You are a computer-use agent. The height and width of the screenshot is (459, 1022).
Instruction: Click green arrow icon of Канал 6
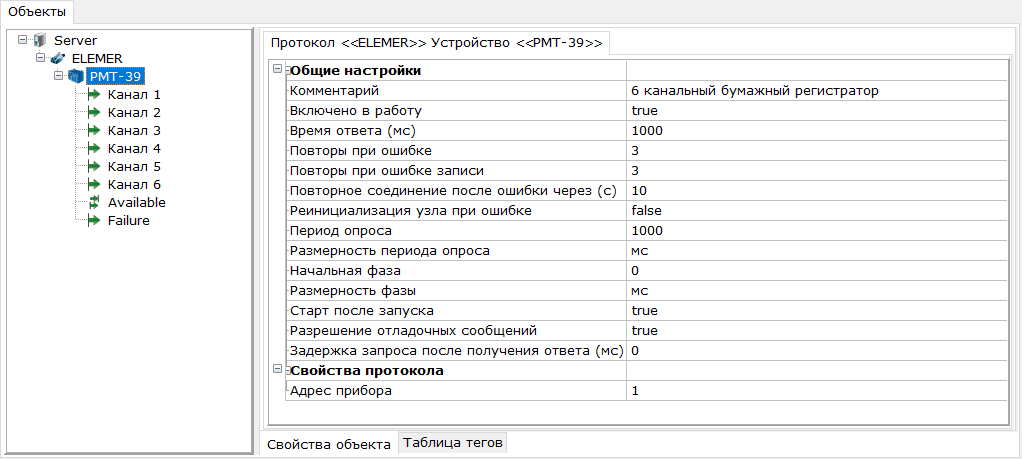93,185
